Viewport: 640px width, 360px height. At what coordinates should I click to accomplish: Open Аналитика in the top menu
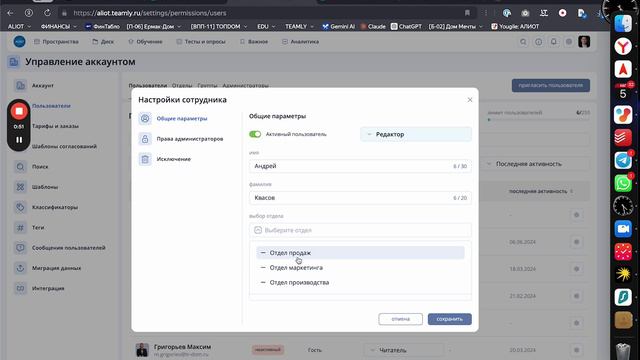300,42
